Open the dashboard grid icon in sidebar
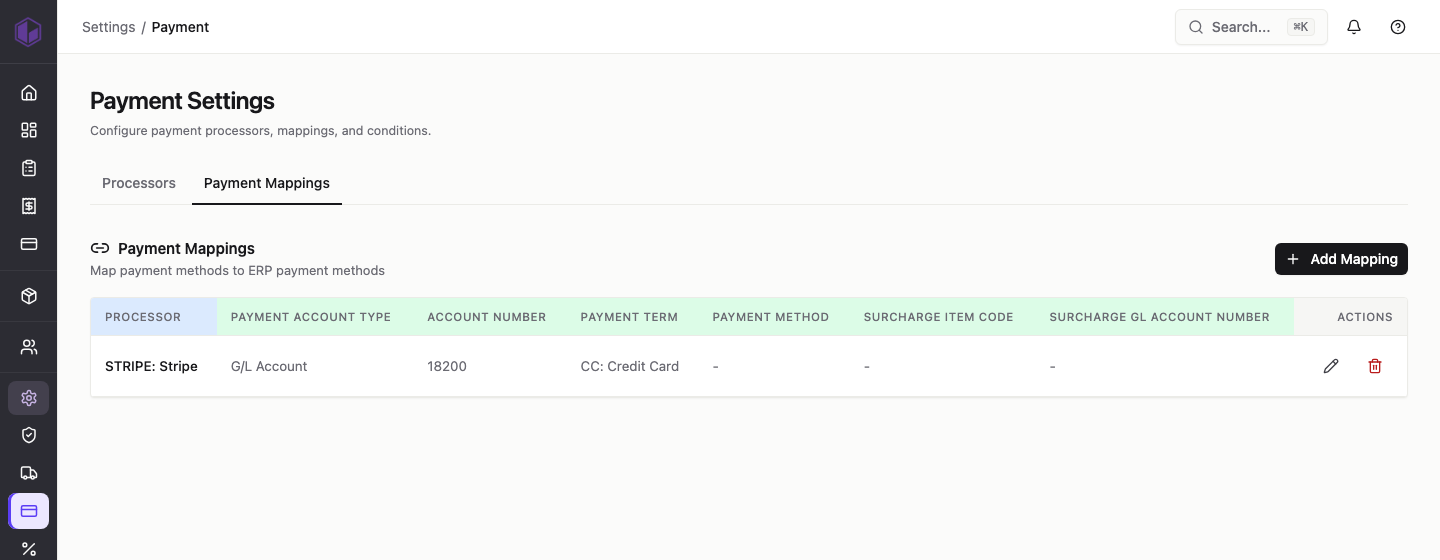This screenshot has width=1440, height=560. point(29,130)
